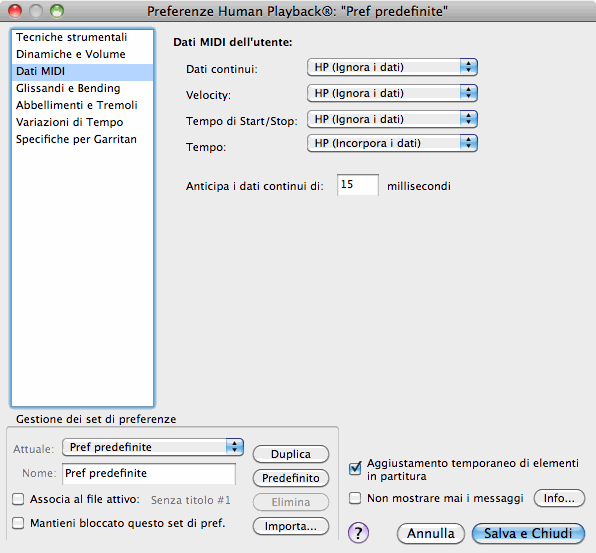The image size is (596, 553).
Task: Click the Importa... button
Action: click(x=291, y=526)
